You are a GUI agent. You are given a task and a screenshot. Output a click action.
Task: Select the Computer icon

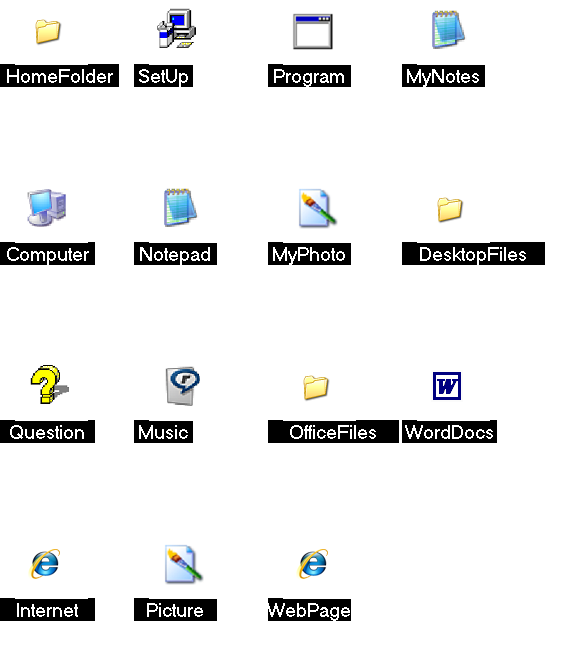point(47,208)
